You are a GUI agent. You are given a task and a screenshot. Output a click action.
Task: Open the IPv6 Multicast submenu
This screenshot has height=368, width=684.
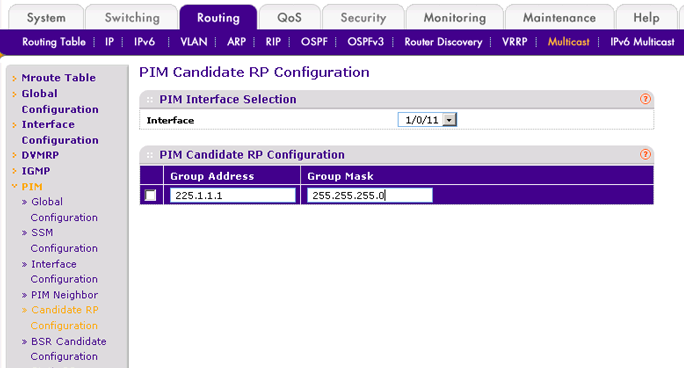[642, 42]
